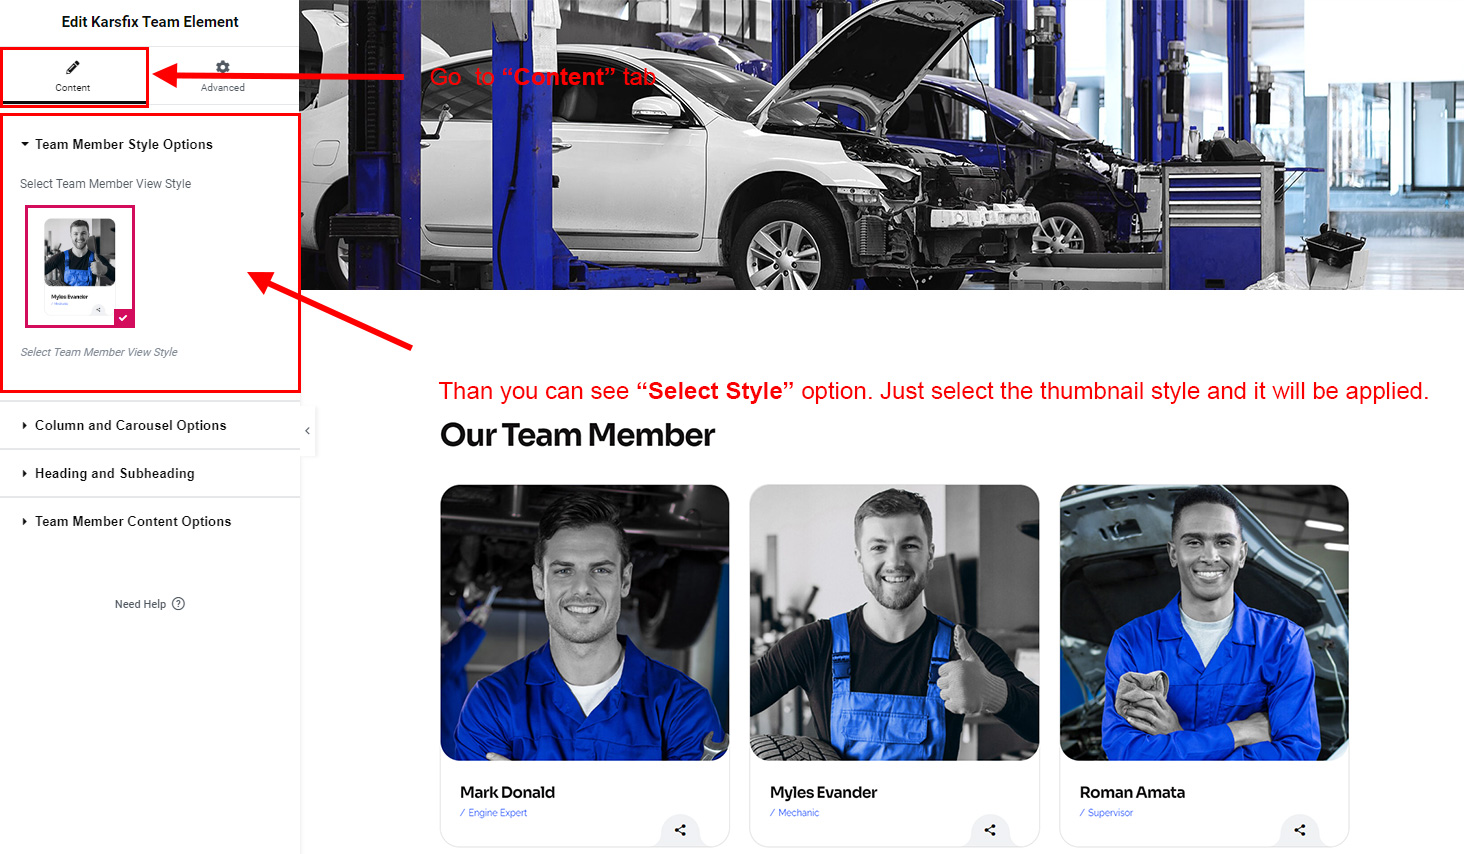Click share icon on Mark Donald card

click(x=680, y=830)
